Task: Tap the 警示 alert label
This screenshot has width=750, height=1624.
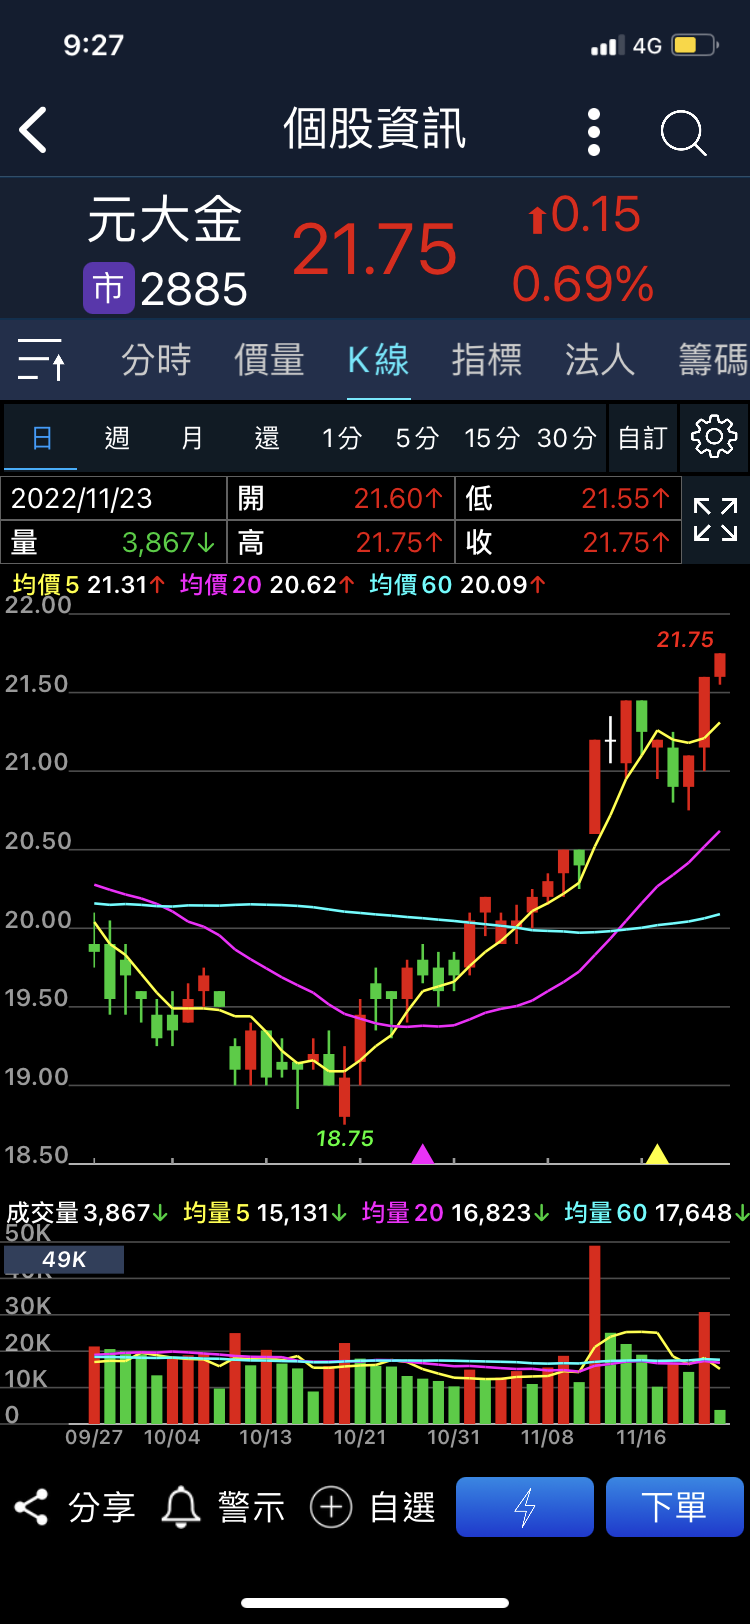Action: pyautogui.click(x=252, y=1507)
